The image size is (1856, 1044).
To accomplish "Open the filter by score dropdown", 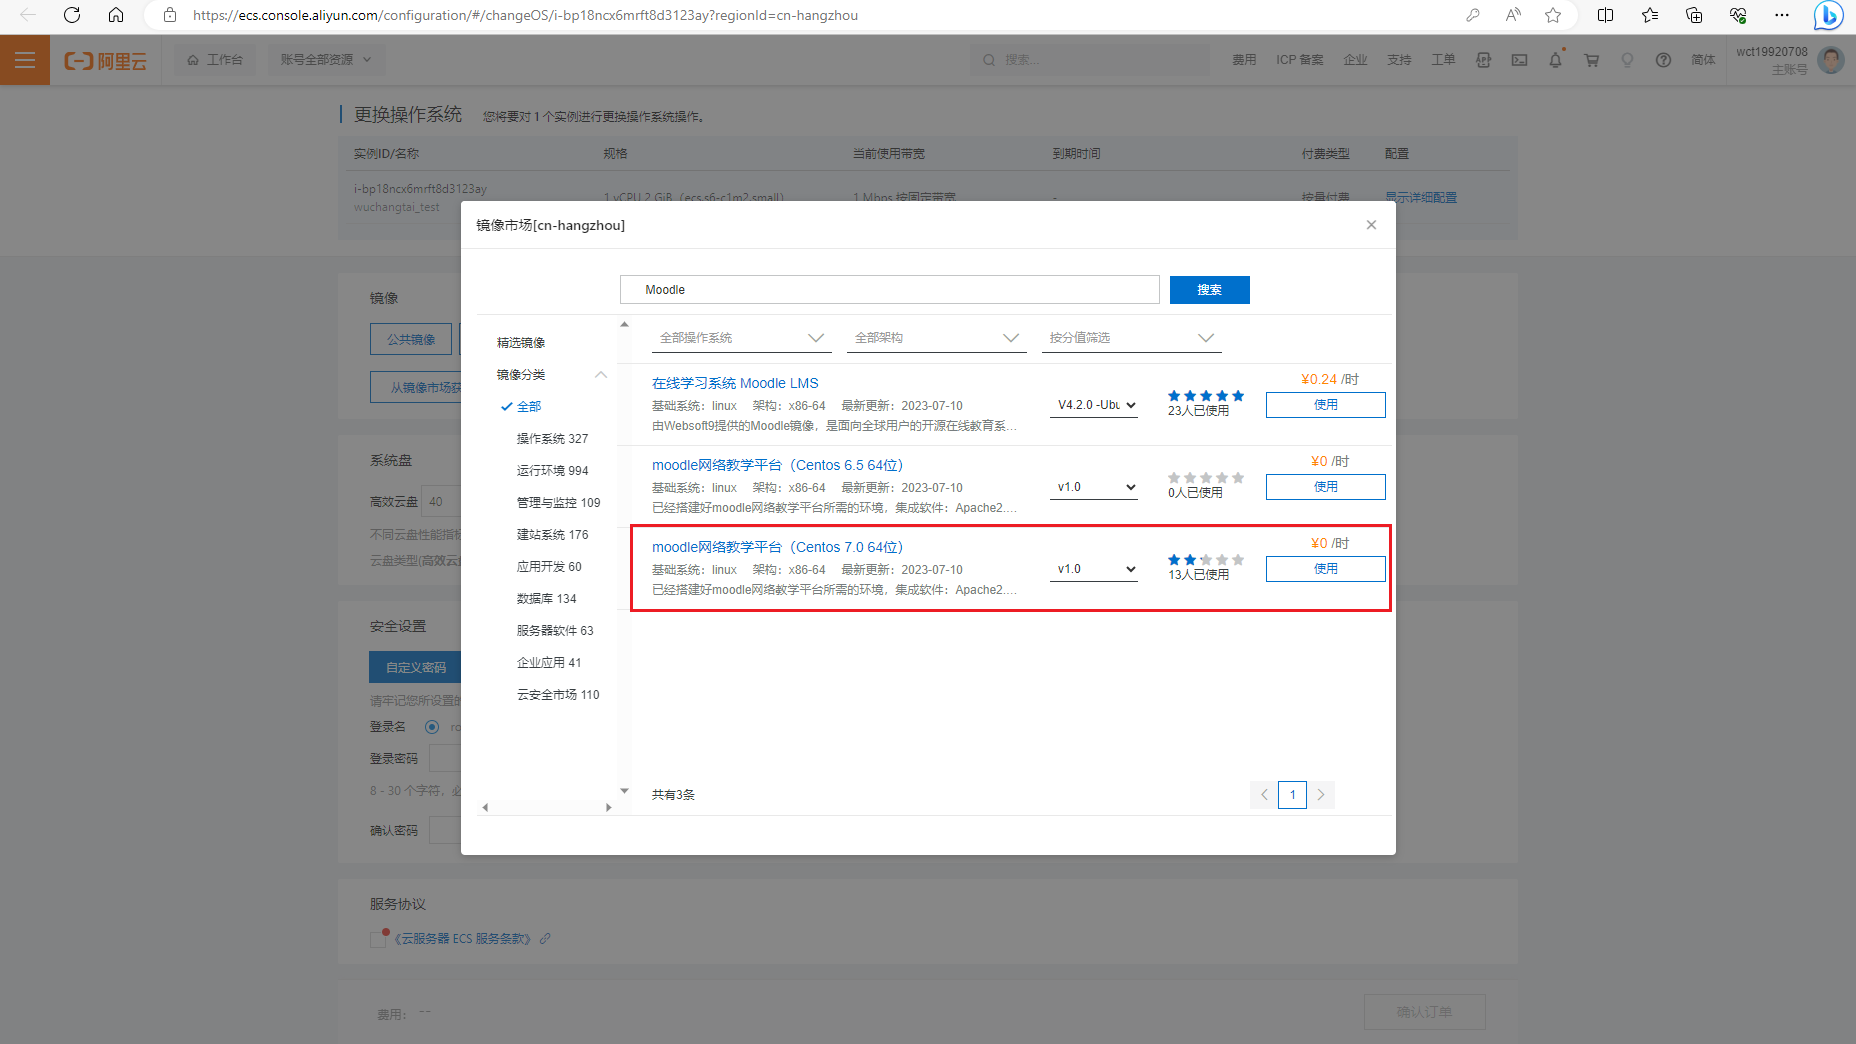I will (x=1131, y=338).
